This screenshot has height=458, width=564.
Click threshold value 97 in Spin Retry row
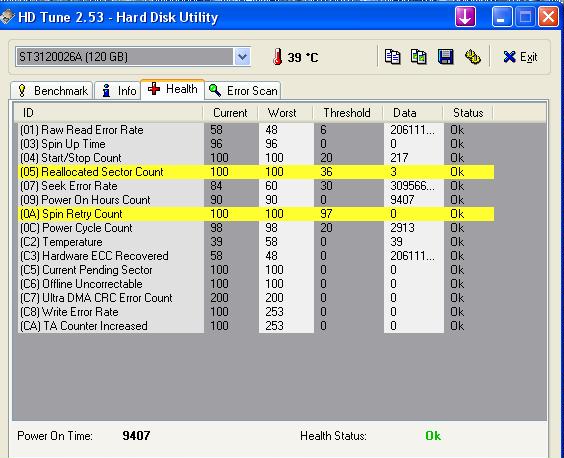point(326,214)
